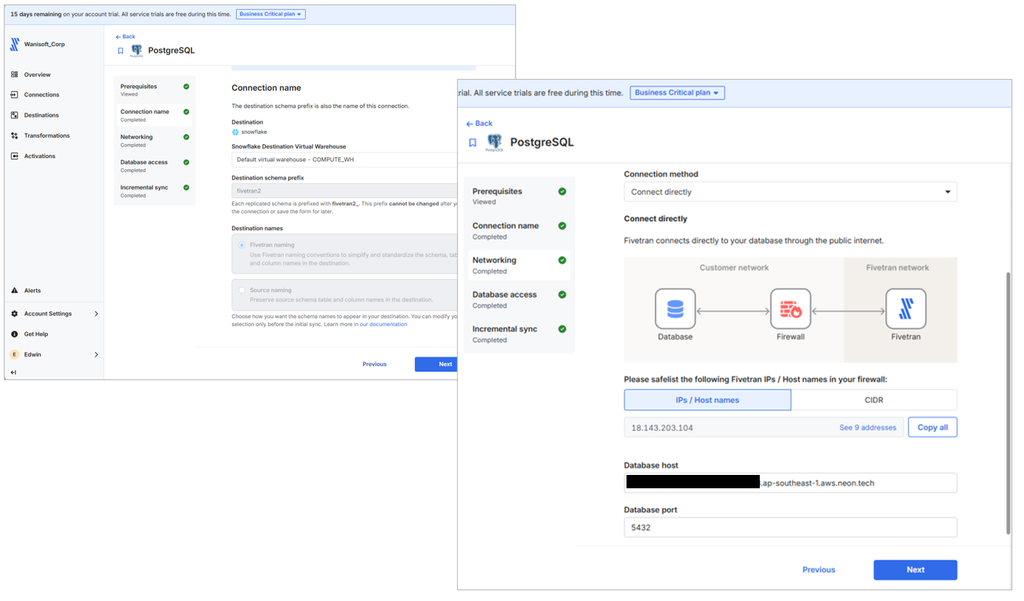Click the Get Help question icon
Viewport: 1024px width, 601px height.
coord(14,334)
